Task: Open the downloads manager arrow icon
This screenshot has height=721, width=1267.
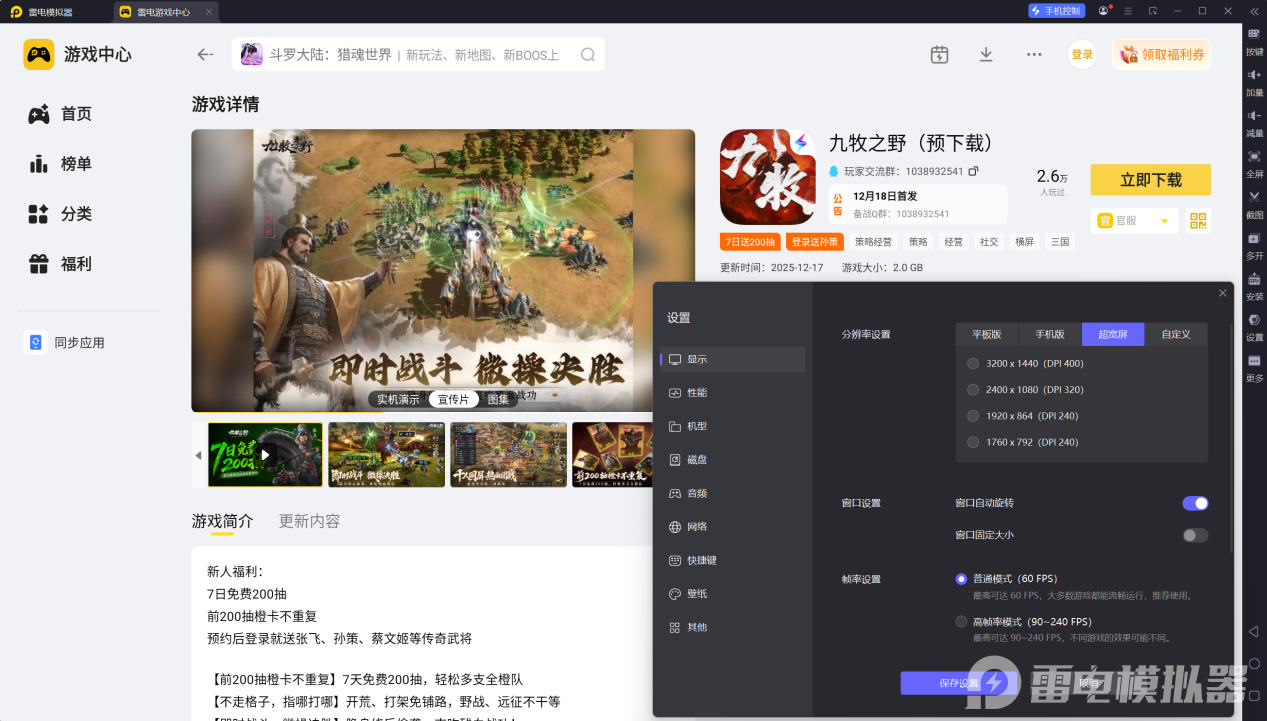Action: (x=986, y=55)
